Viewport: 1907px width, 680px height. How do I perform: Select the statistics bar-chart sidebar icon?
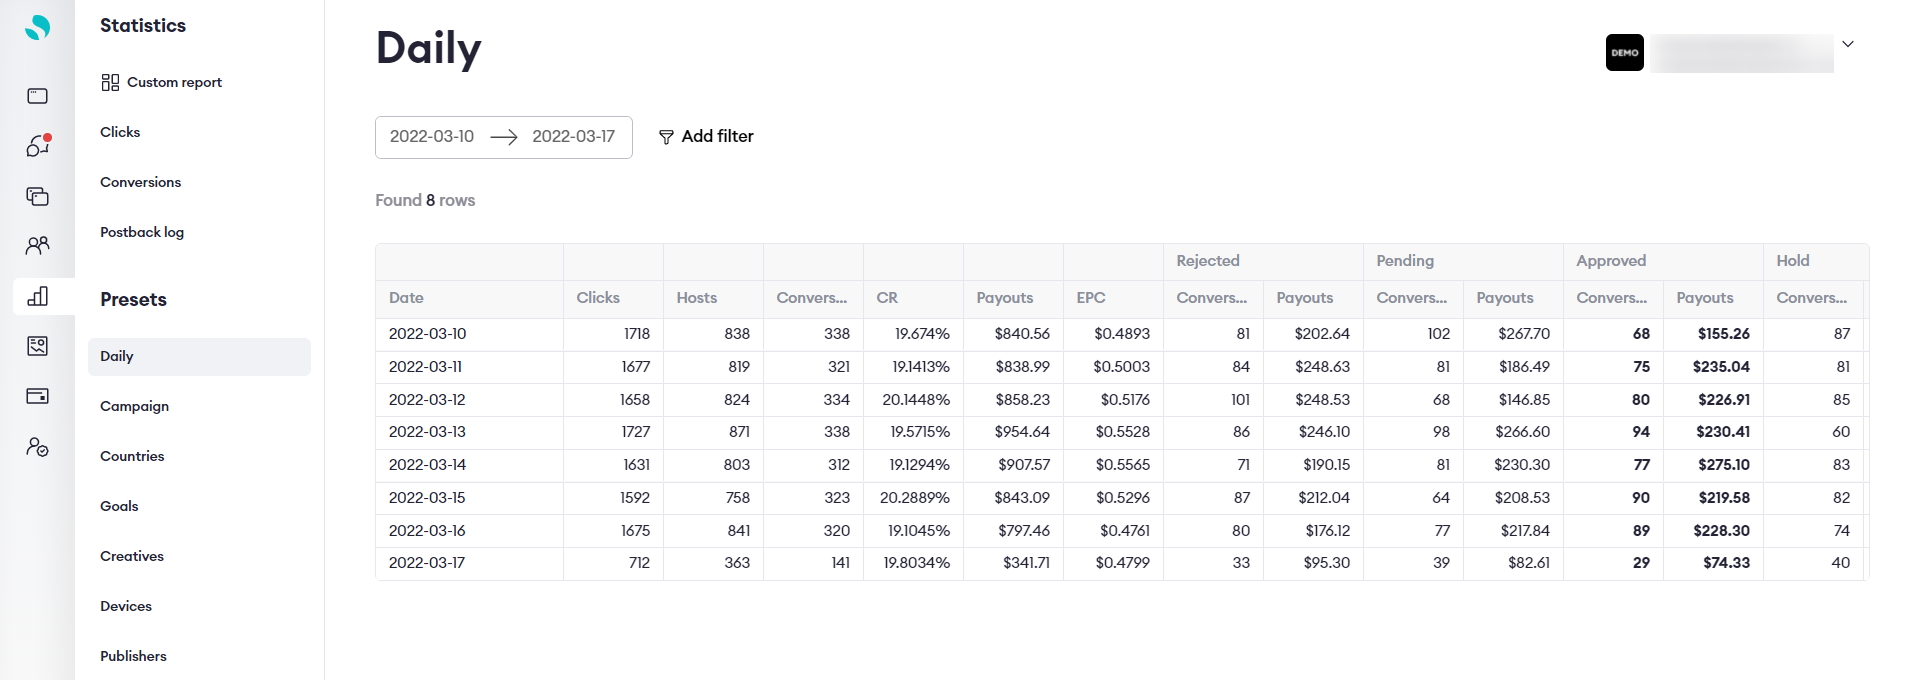pos(37,296)
